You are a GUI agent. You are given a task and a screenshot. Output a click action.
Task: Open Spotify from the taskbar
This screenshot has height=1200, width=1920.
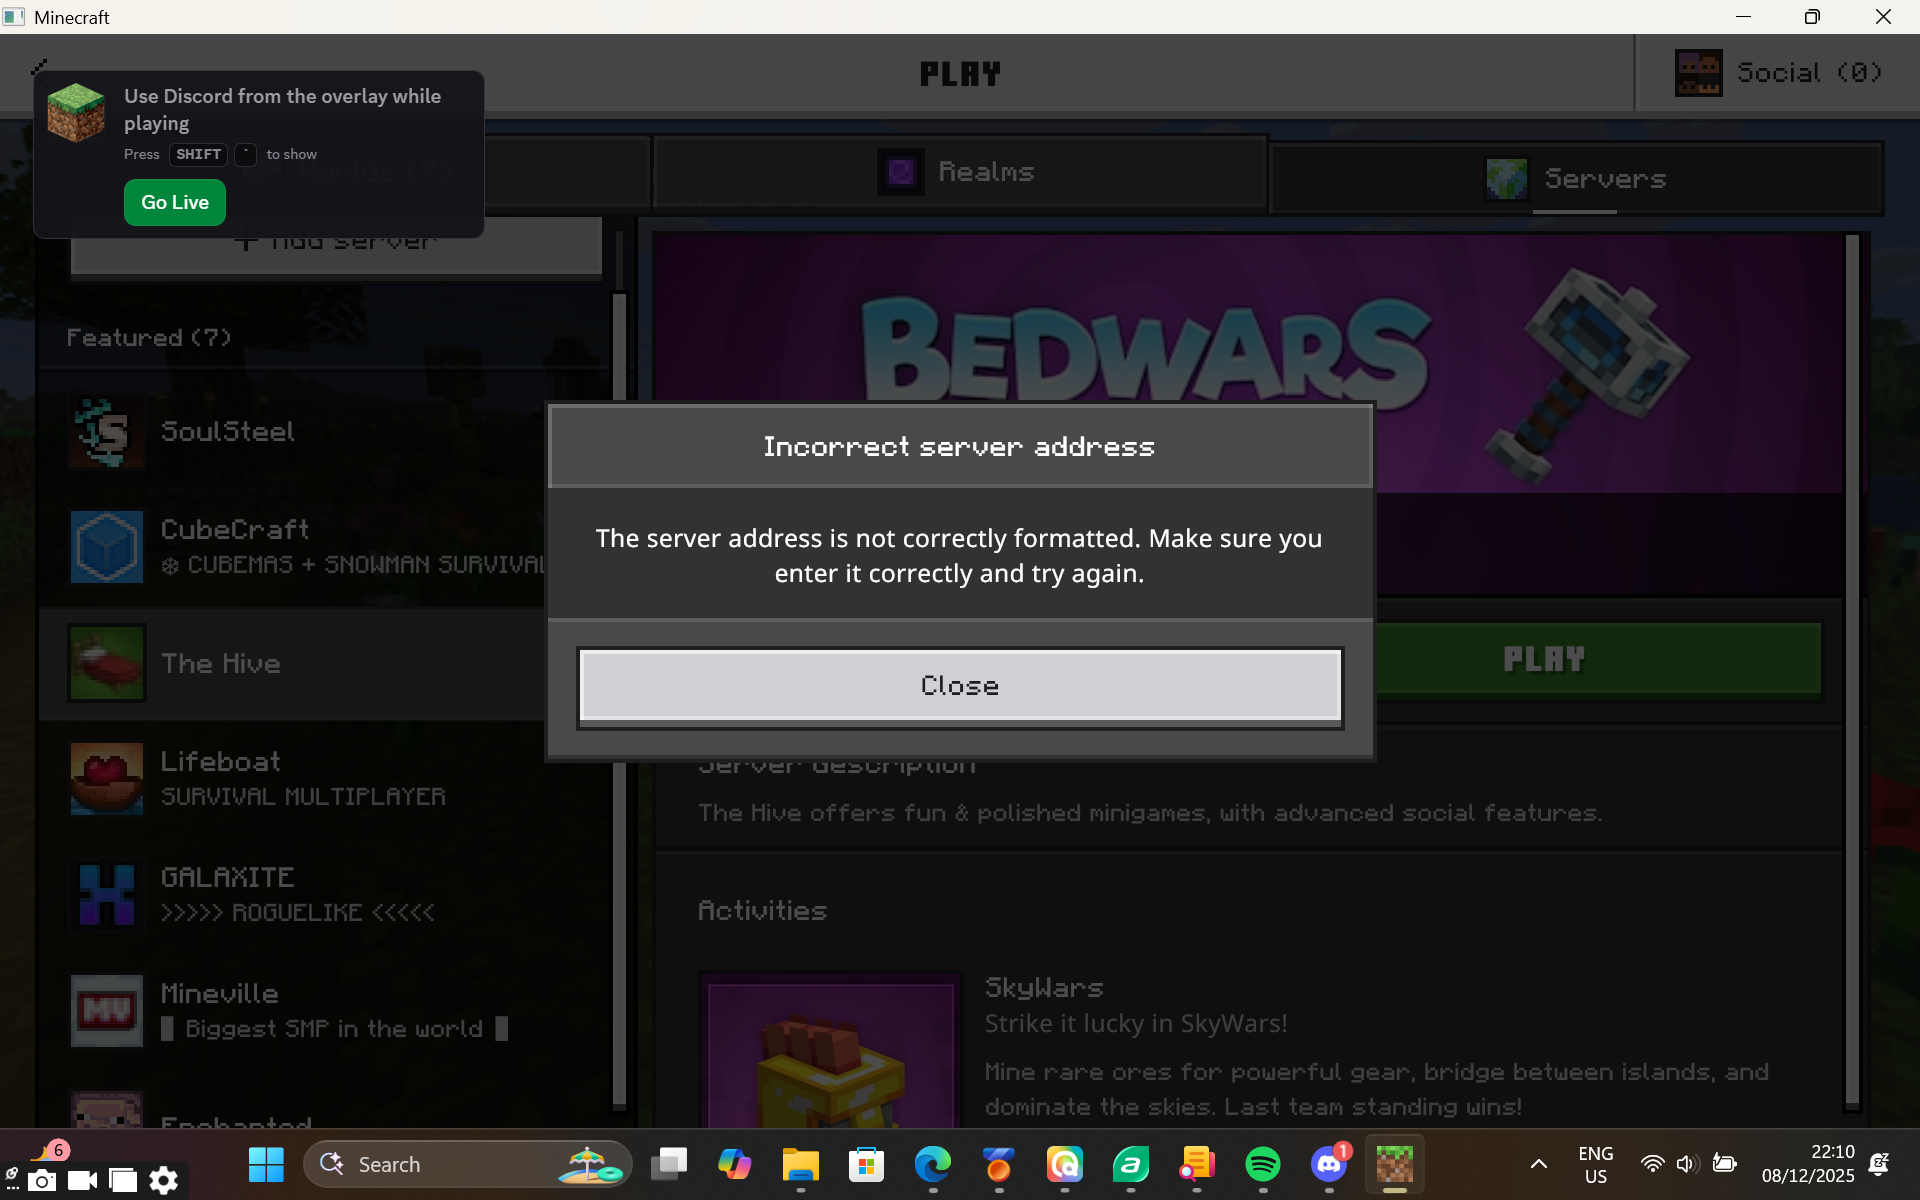[1263, 1164]
